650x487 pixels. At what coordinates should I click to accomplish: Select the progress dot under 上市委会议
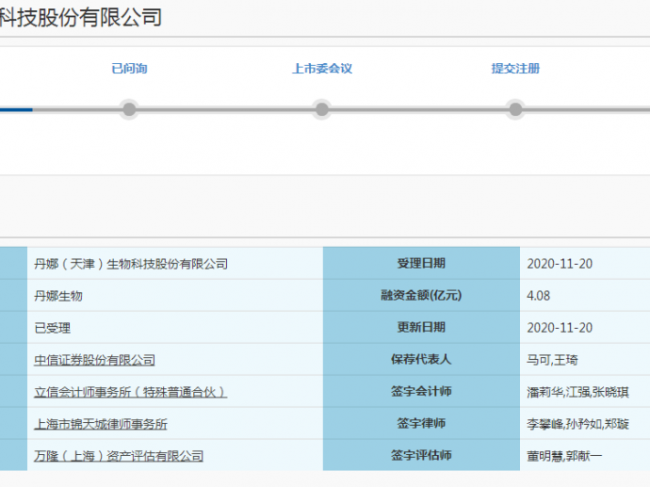coord(322,109)
